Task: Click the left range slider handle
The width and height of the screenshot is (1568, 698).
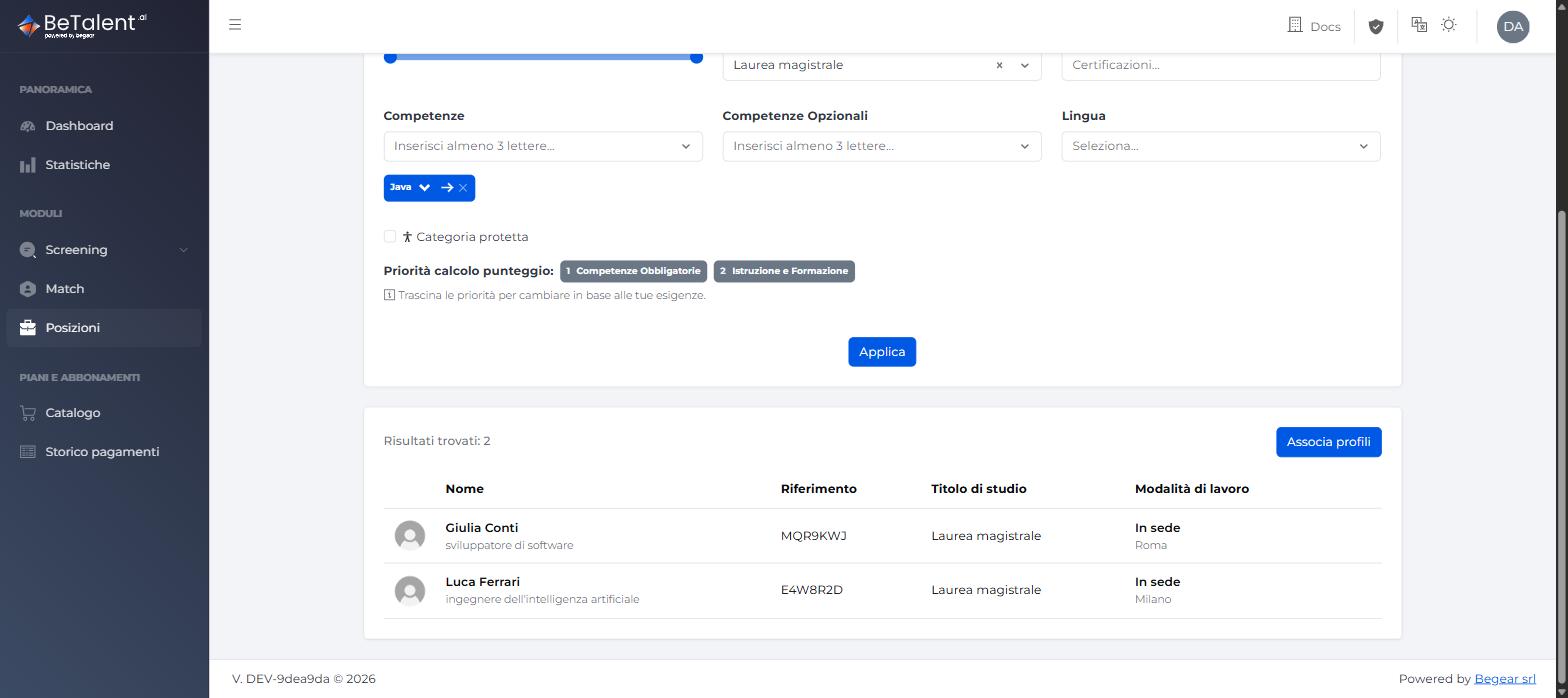Action: click(x=391, y=57)
